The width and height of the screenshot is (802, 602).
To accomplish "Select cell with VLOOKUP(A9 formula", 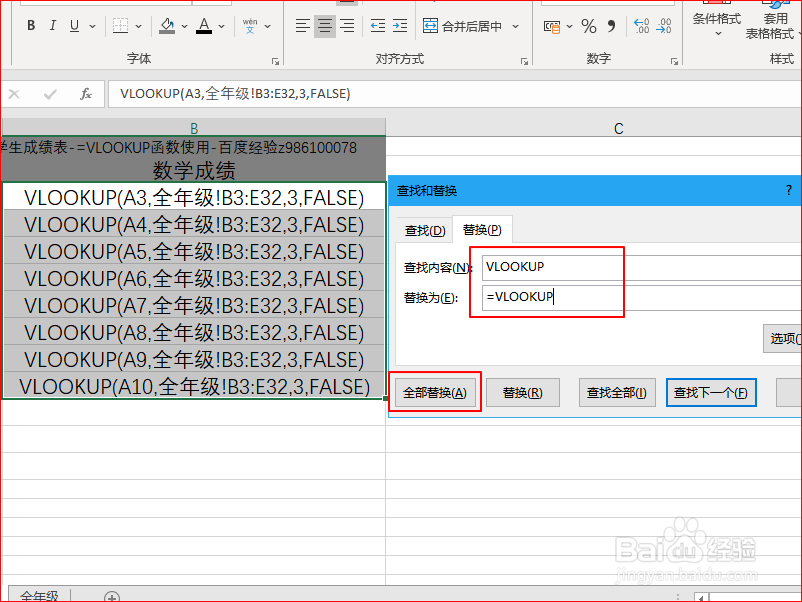I will (x=193, y=360).
